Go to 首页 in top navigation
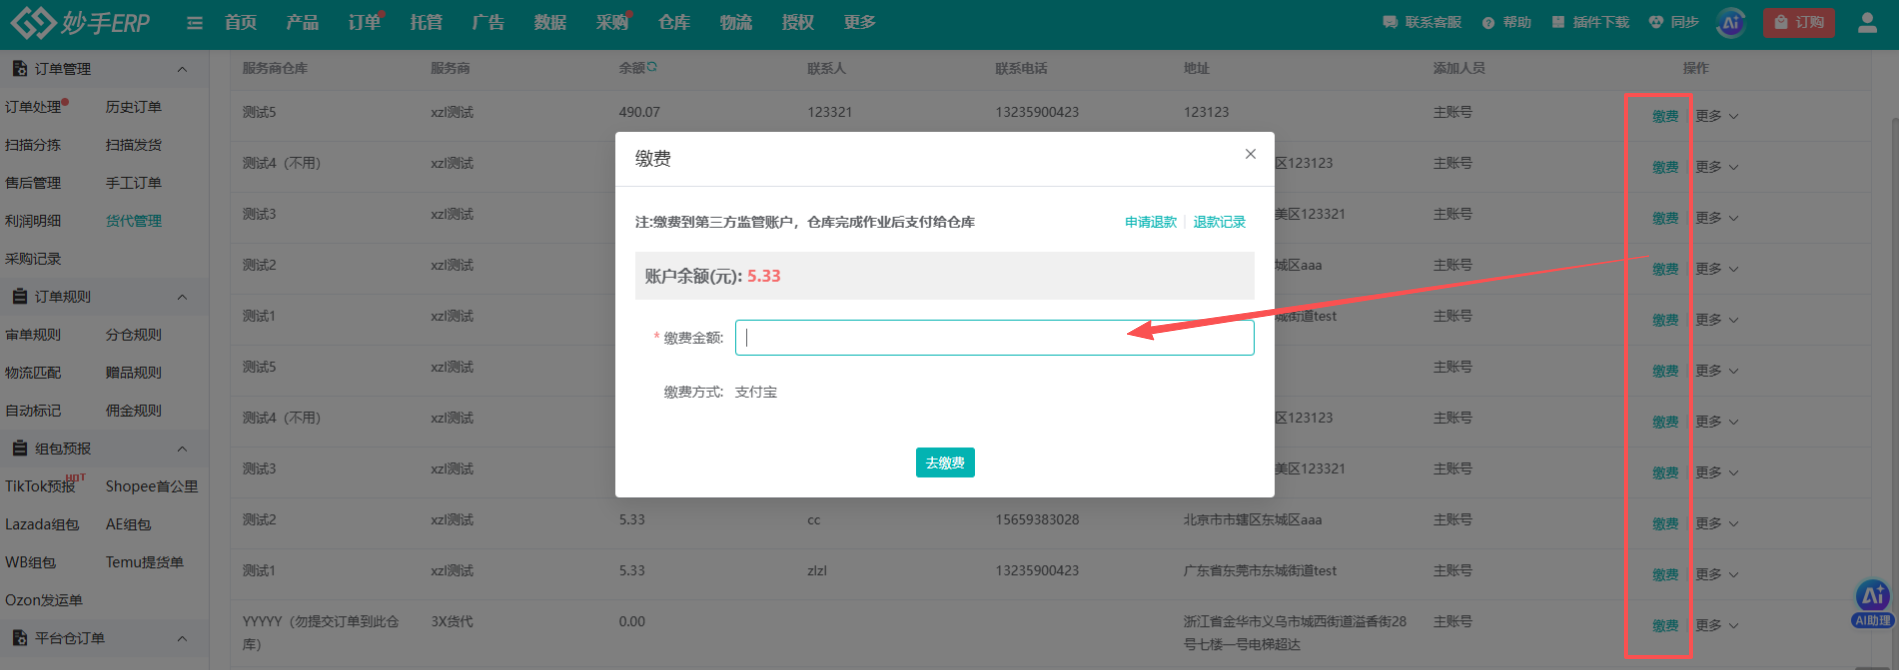 tap(241, 22)
